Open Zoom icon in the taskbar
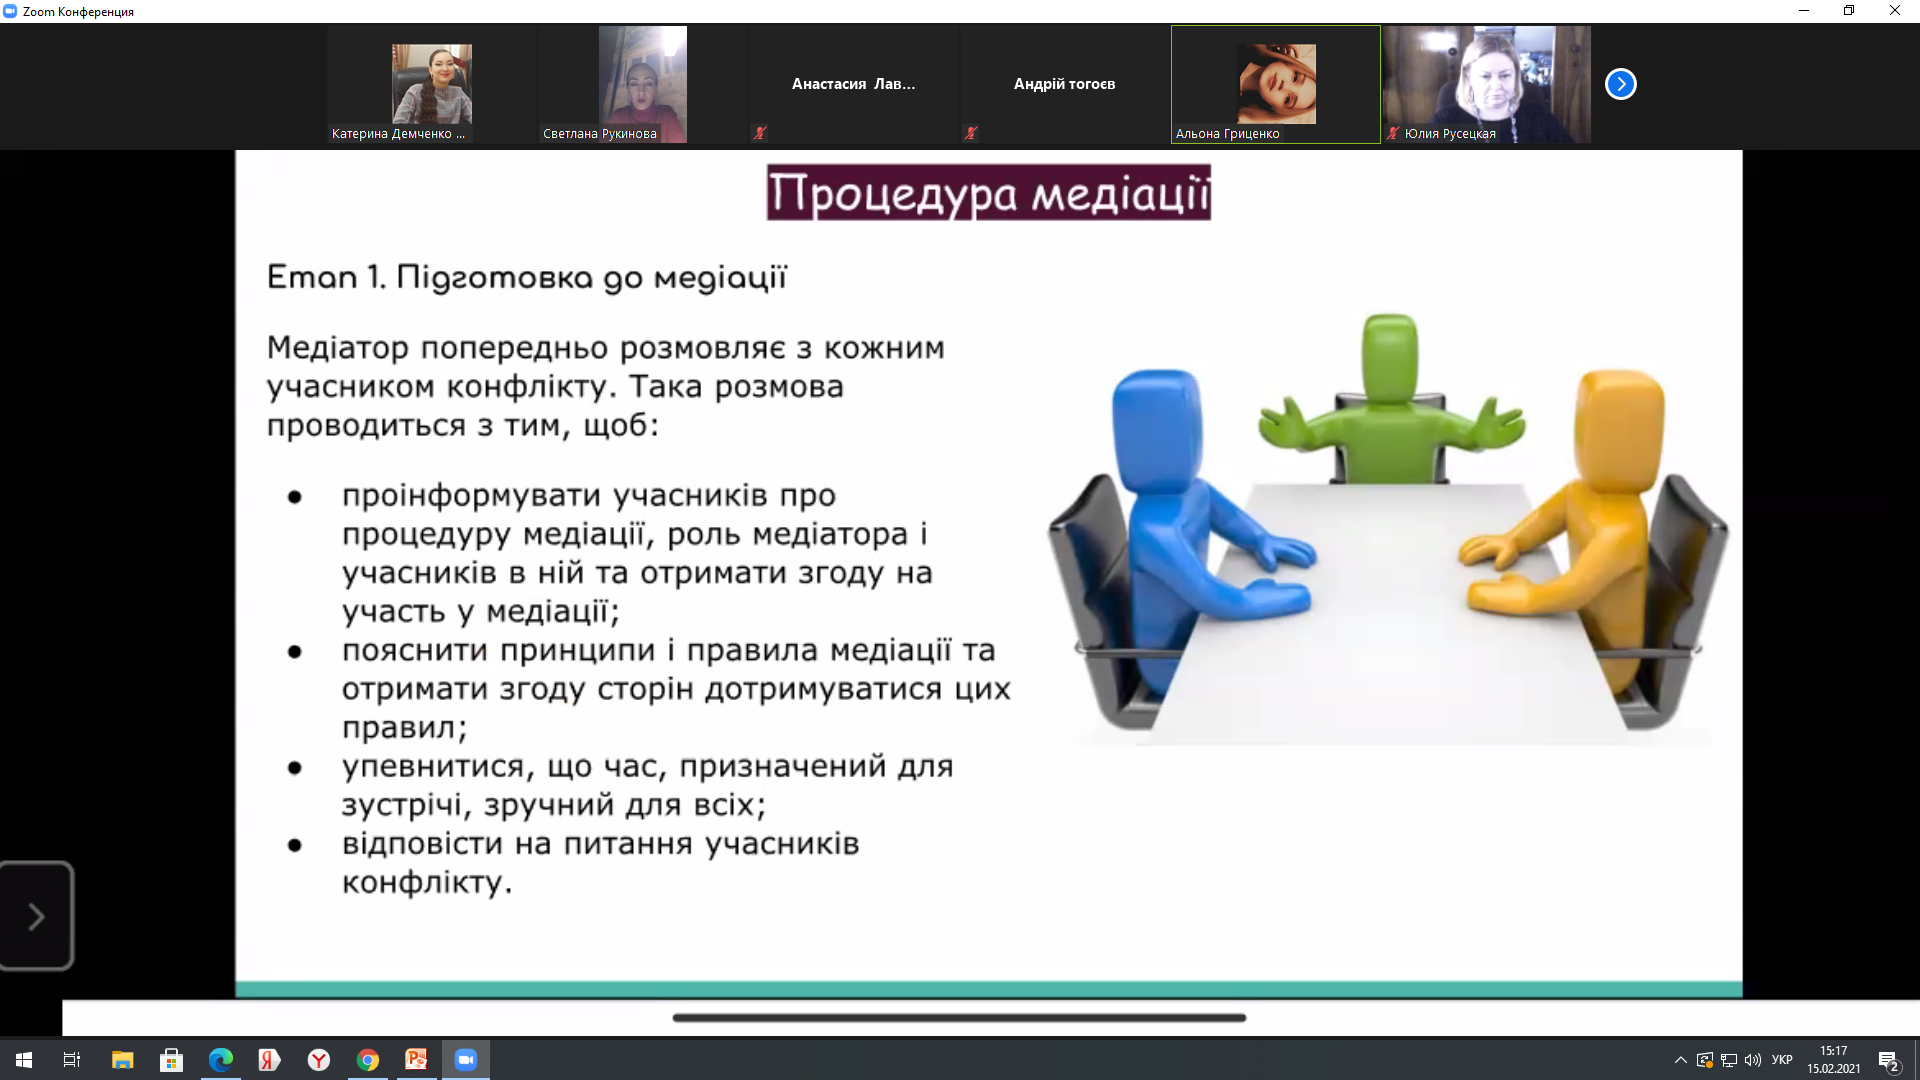 pos(466,1060)
